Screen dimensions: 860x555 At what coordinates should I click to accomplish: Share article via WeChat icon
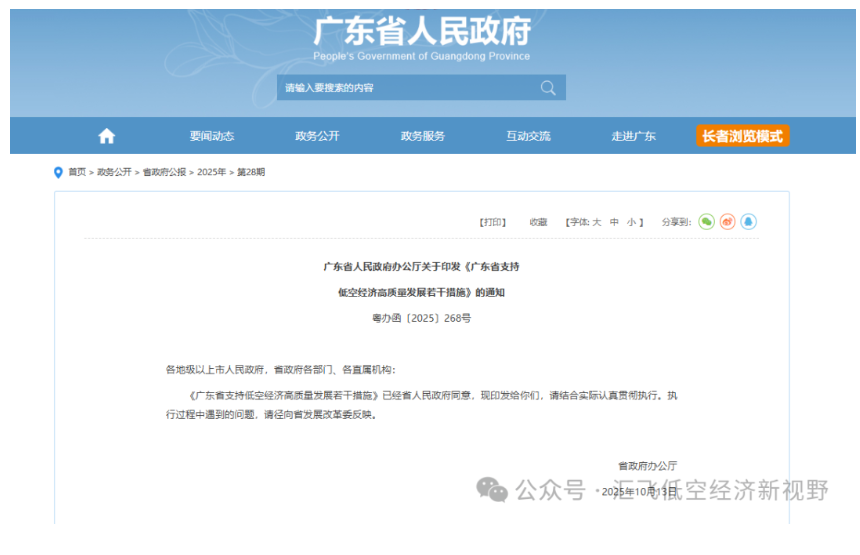point(706,222)
